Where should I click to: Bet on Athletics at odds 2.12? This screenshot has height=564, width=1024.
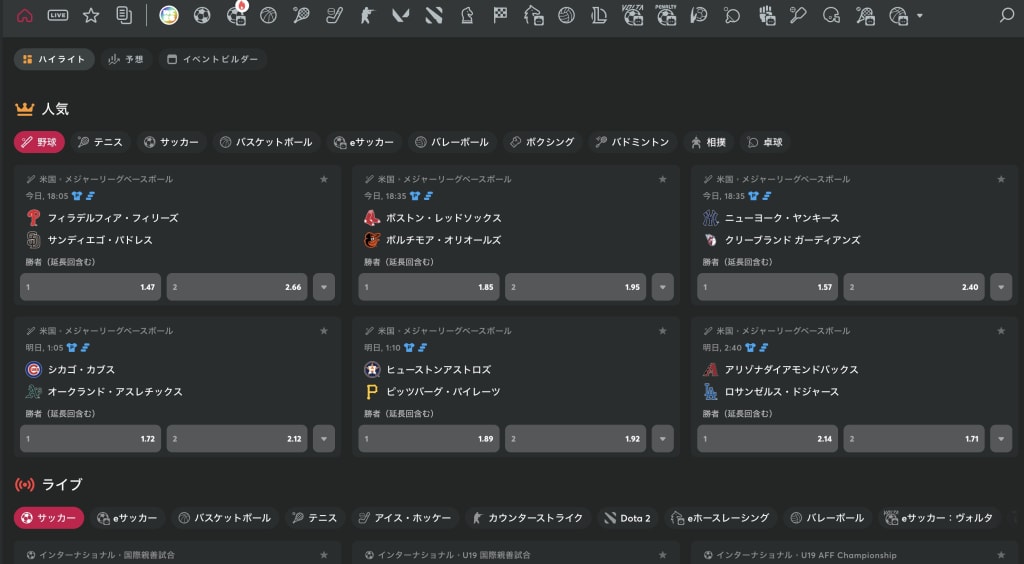click(x=237, y=439)
